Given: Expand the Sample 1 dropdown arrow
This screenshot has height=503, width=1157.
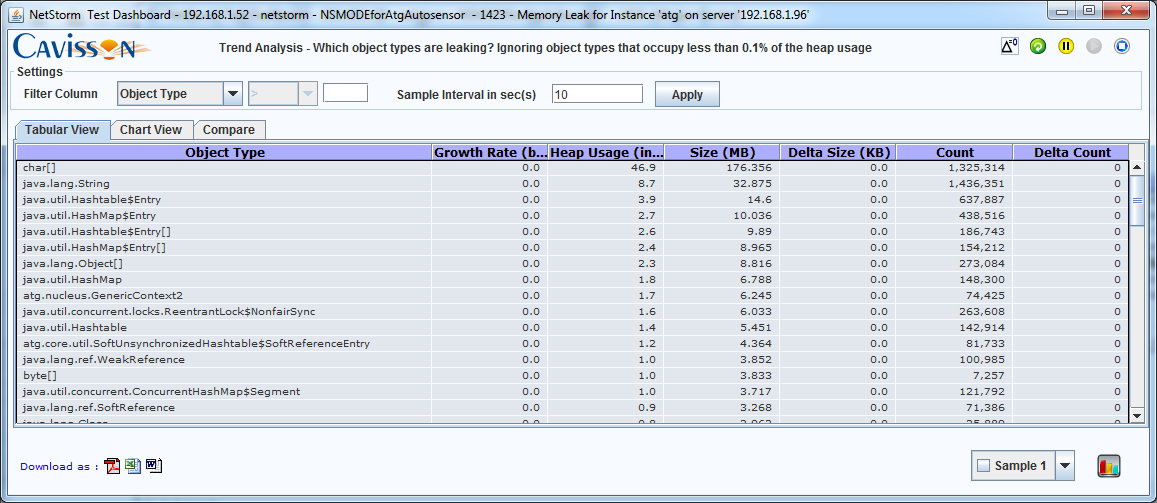Looking at the screenshot, I should [x=1065, y=466].
